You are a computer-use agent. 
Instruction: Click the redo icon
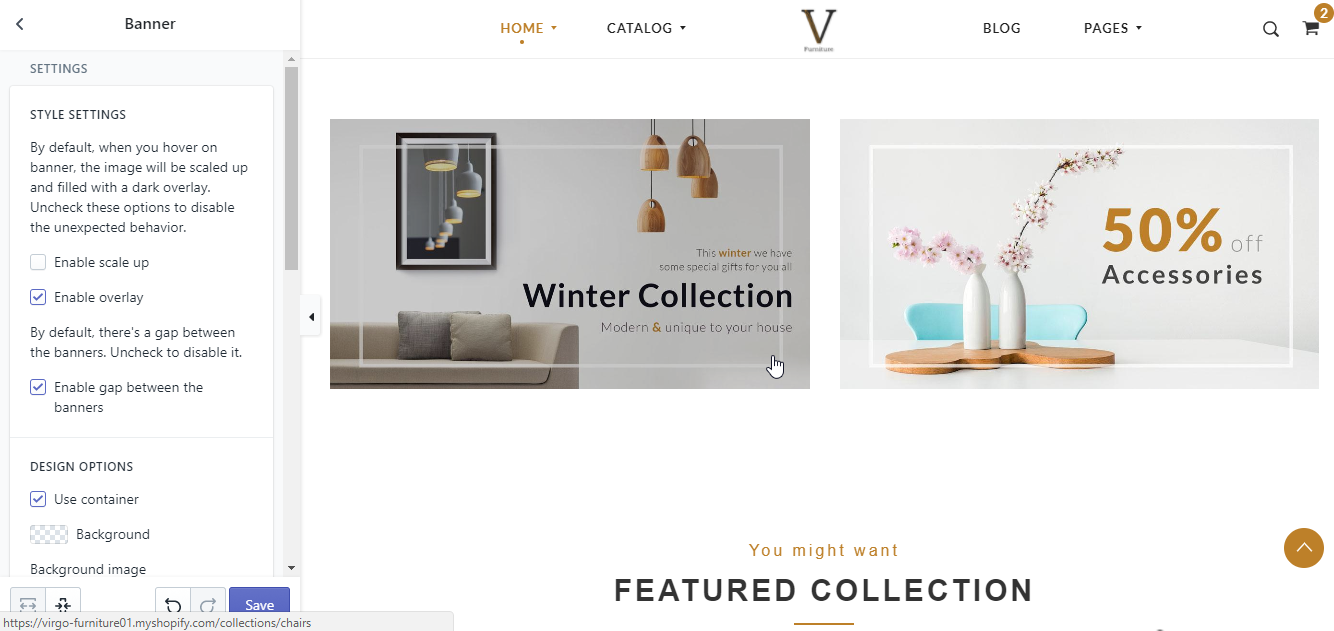click(208, 605)
